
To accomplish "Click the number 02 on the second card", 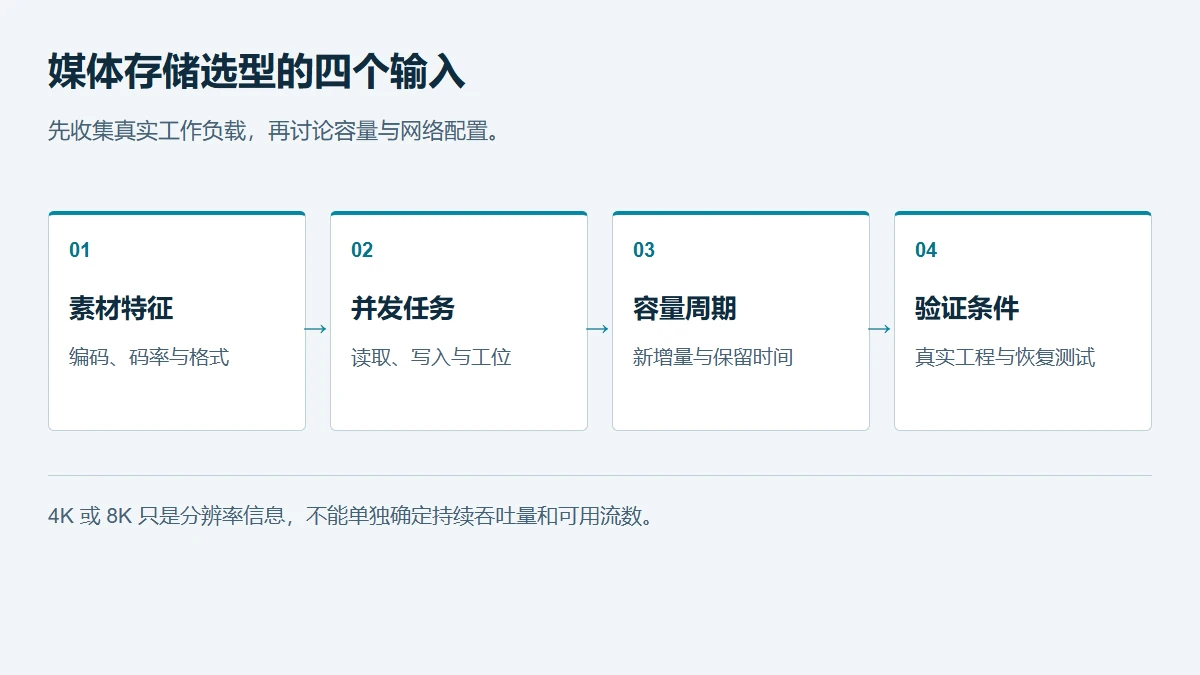I will 362,250.
